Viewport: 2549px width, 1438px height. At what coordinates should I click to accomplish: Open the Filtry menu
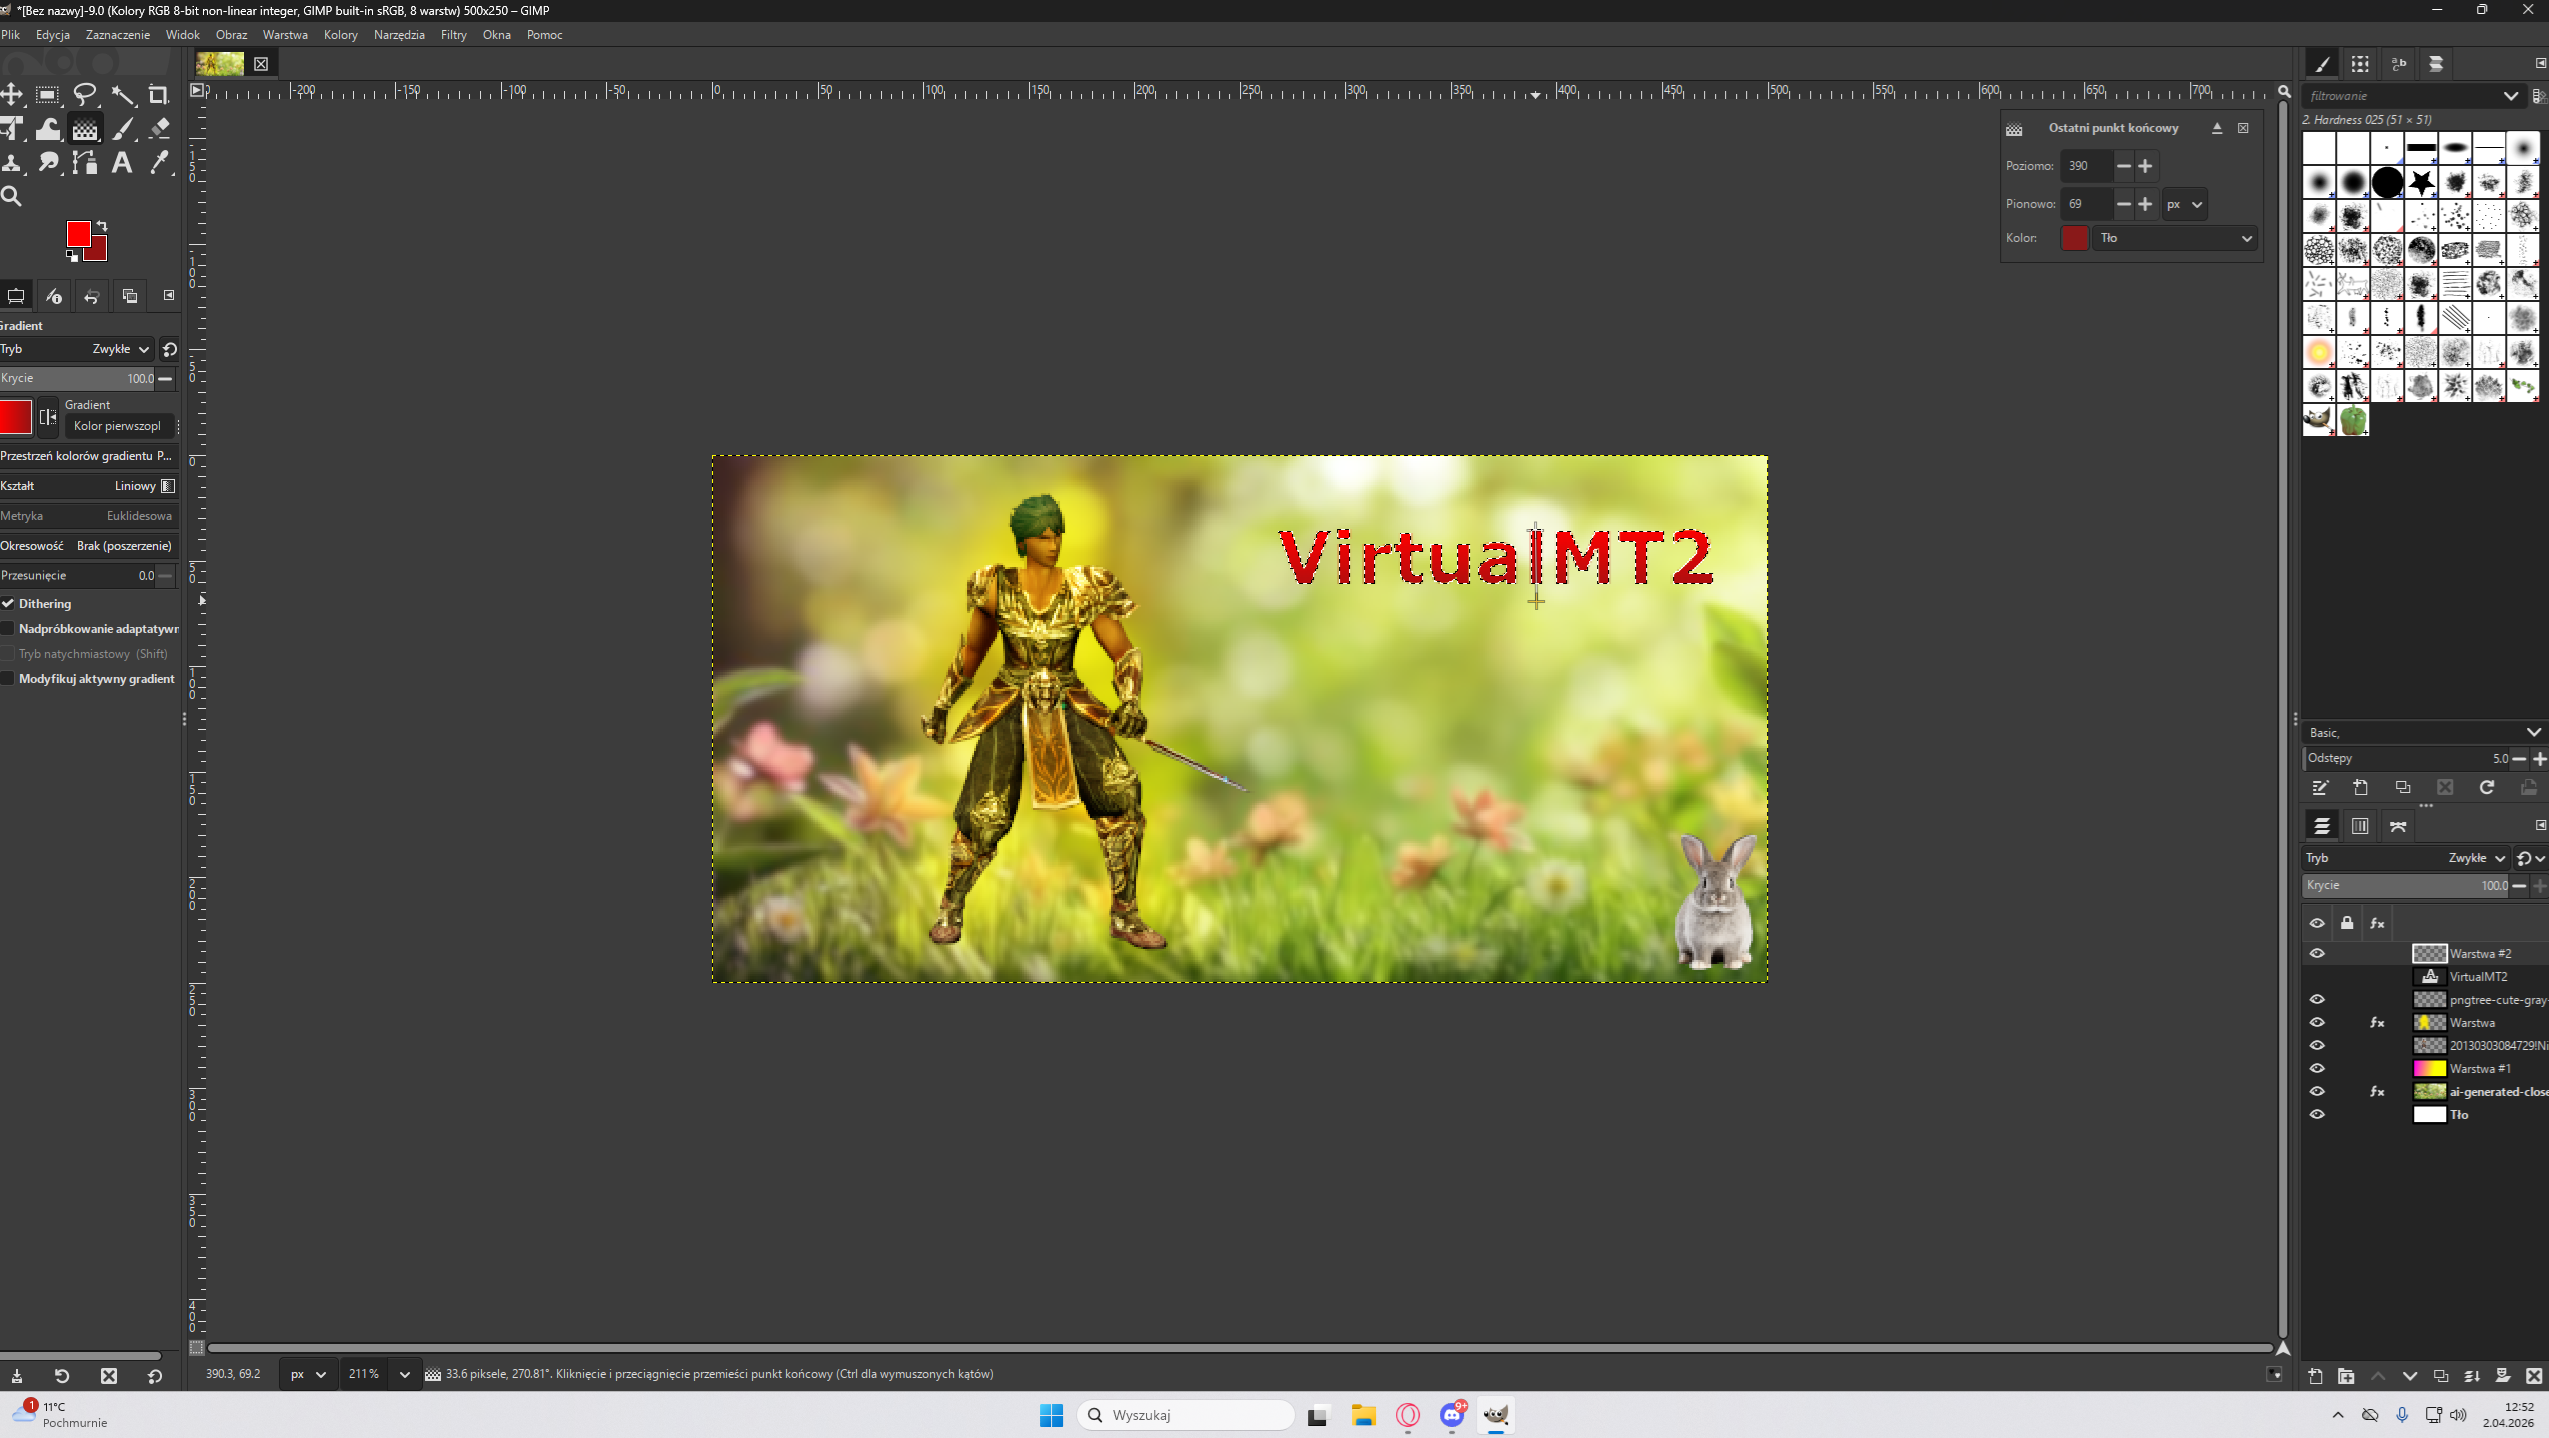click(x=453, y=35)
